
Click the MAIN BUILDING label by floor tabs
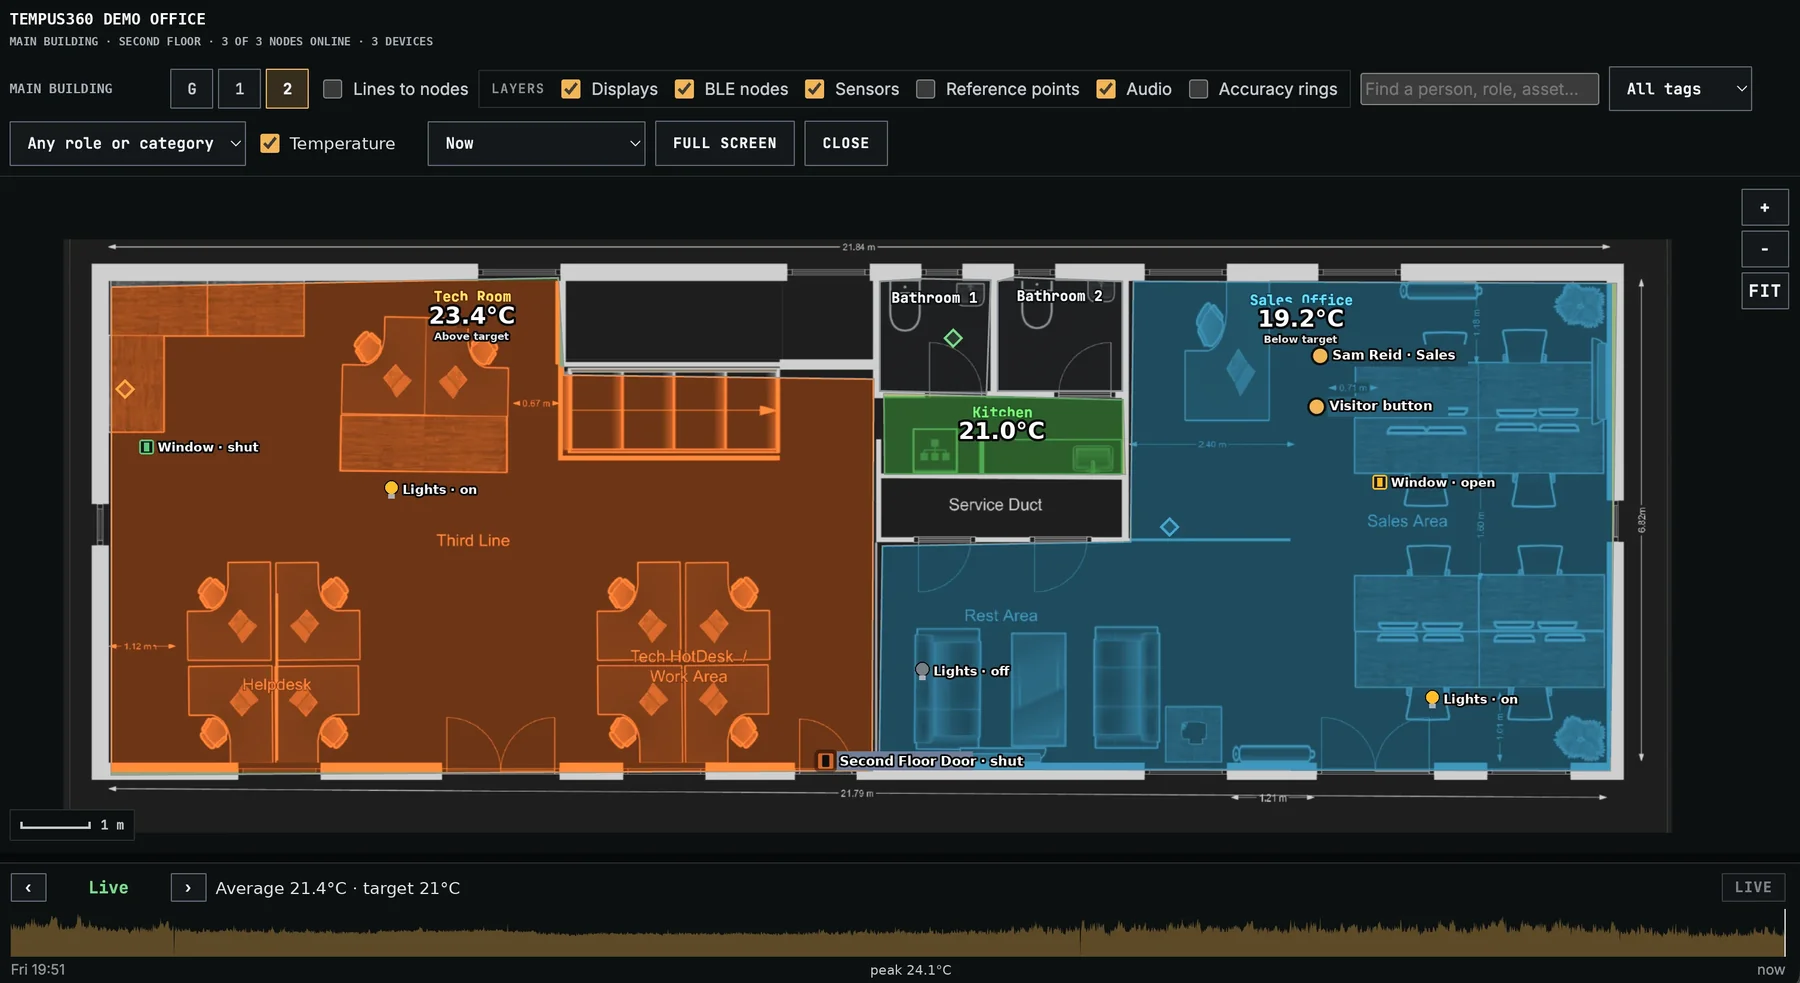coord(61,89)
